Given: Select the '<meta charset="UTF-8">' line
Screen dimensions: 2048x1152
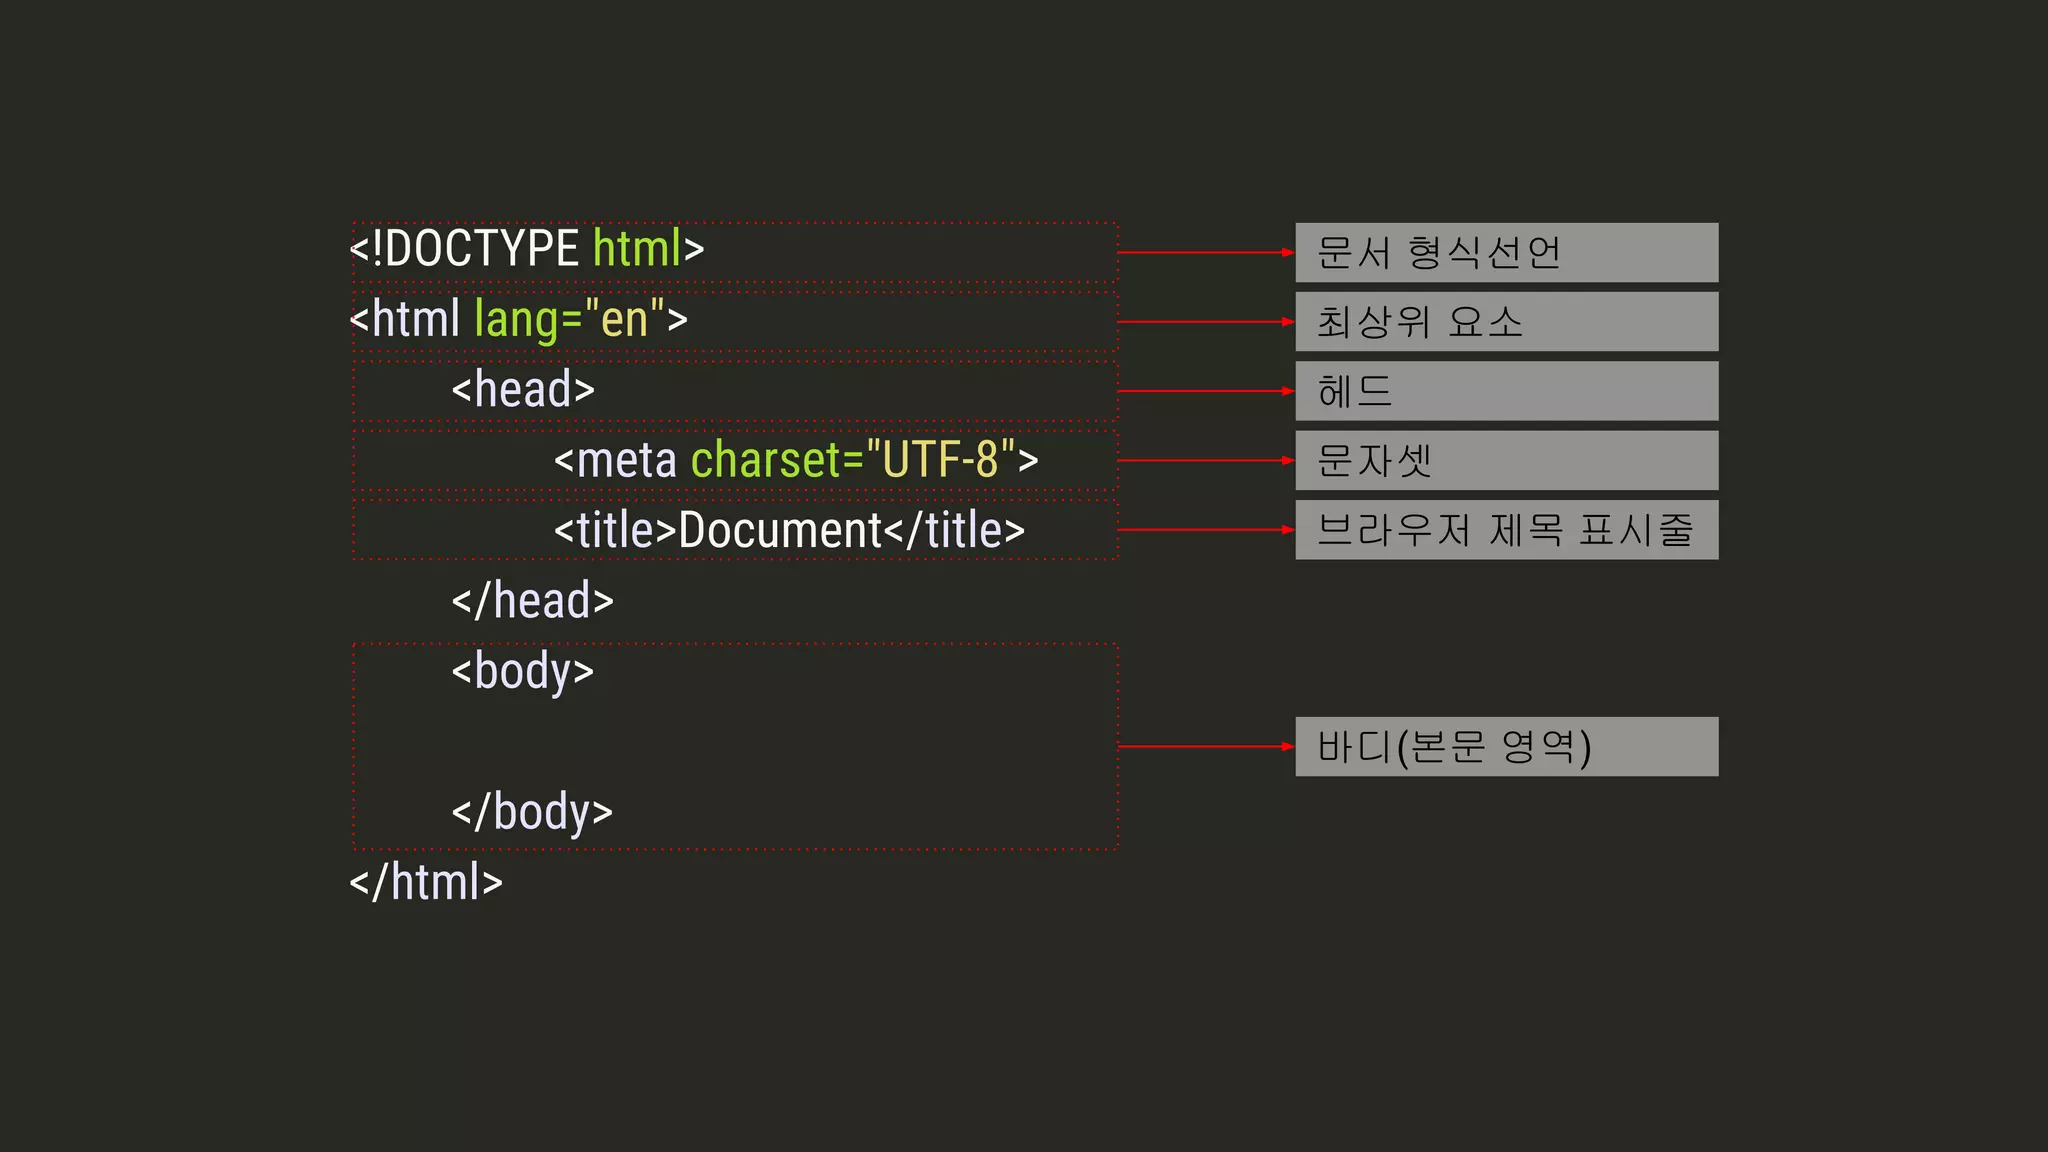Looking at the screenshot, I should tap(796, 459).
